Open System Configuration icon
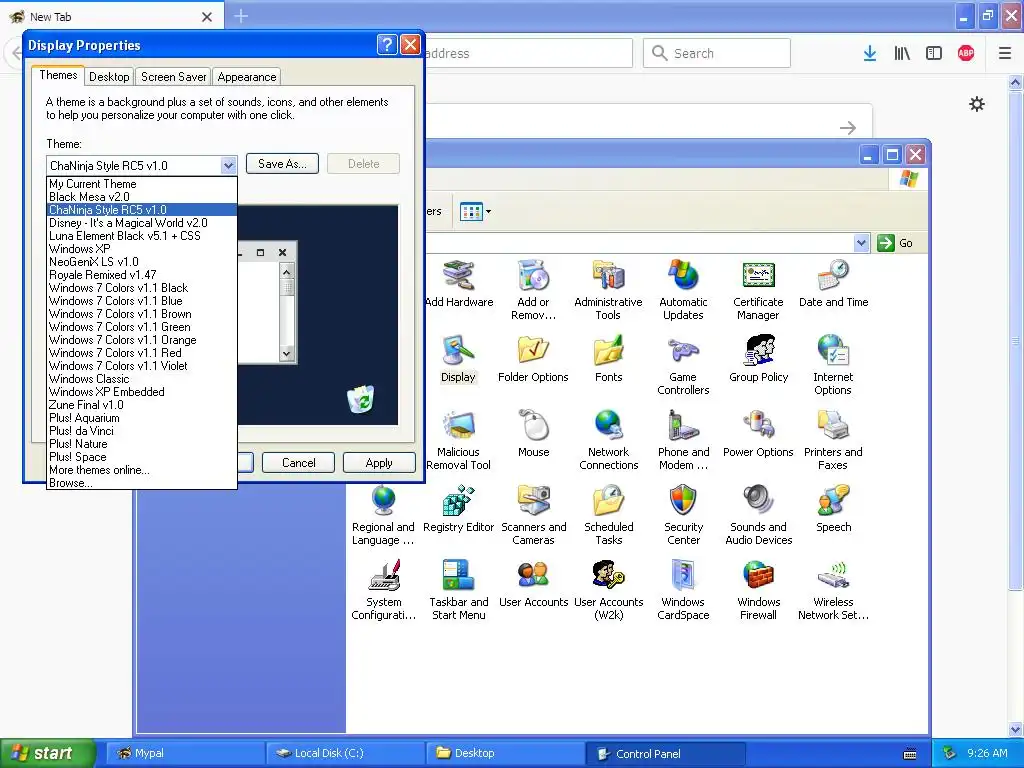Image resolution: width=1024 pixels, height=768 pixels. point(383,590)
